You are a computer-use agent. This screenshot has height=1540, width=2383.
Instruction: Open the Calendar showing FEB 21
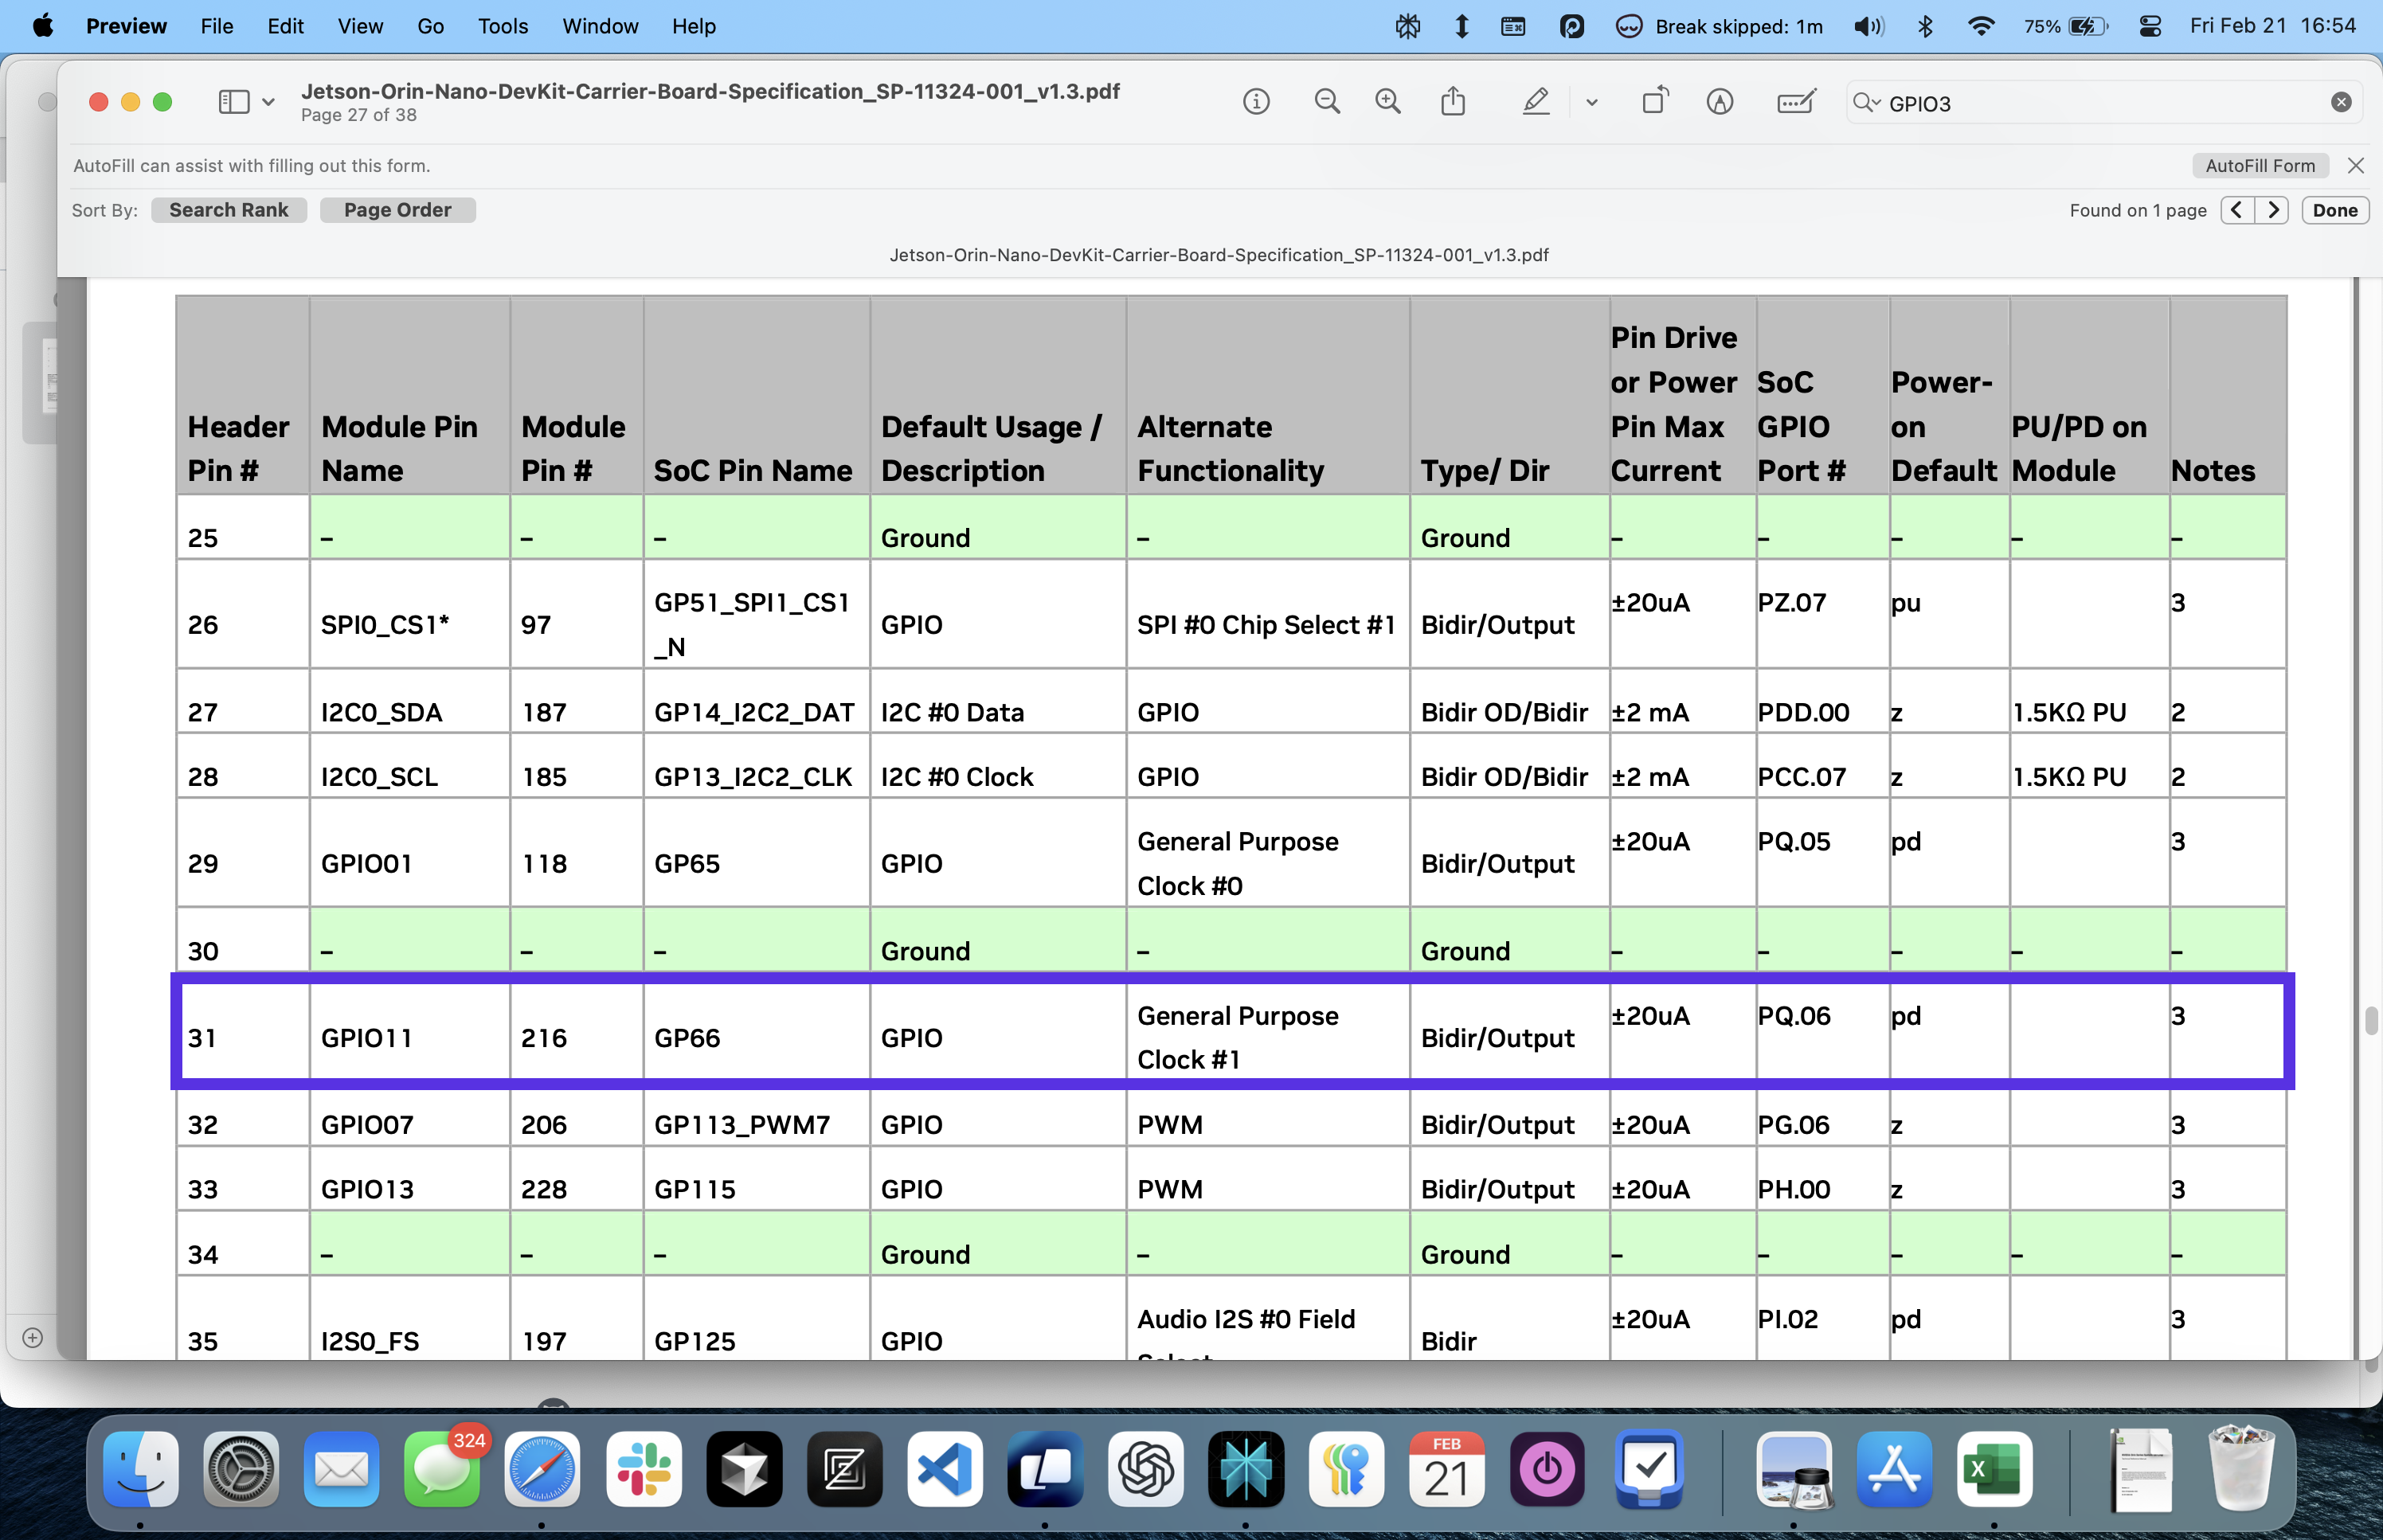(x=1447, y=1469)
